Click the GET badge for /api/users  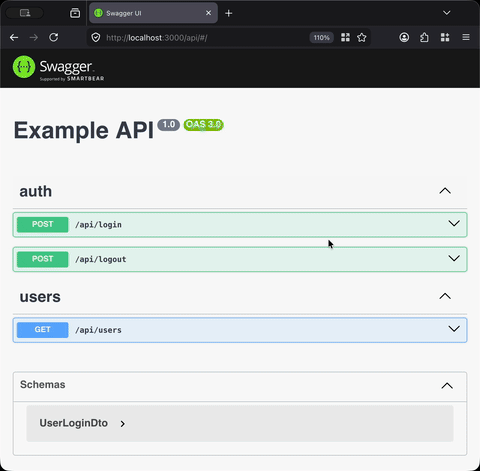43,330
